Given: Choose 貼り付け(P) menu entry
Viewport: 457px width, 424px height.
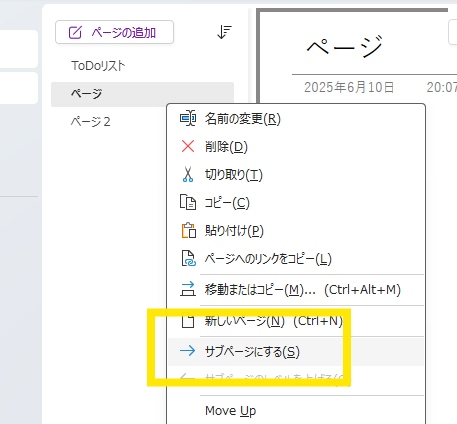Looking at the screenshot, I should [296, 231].
